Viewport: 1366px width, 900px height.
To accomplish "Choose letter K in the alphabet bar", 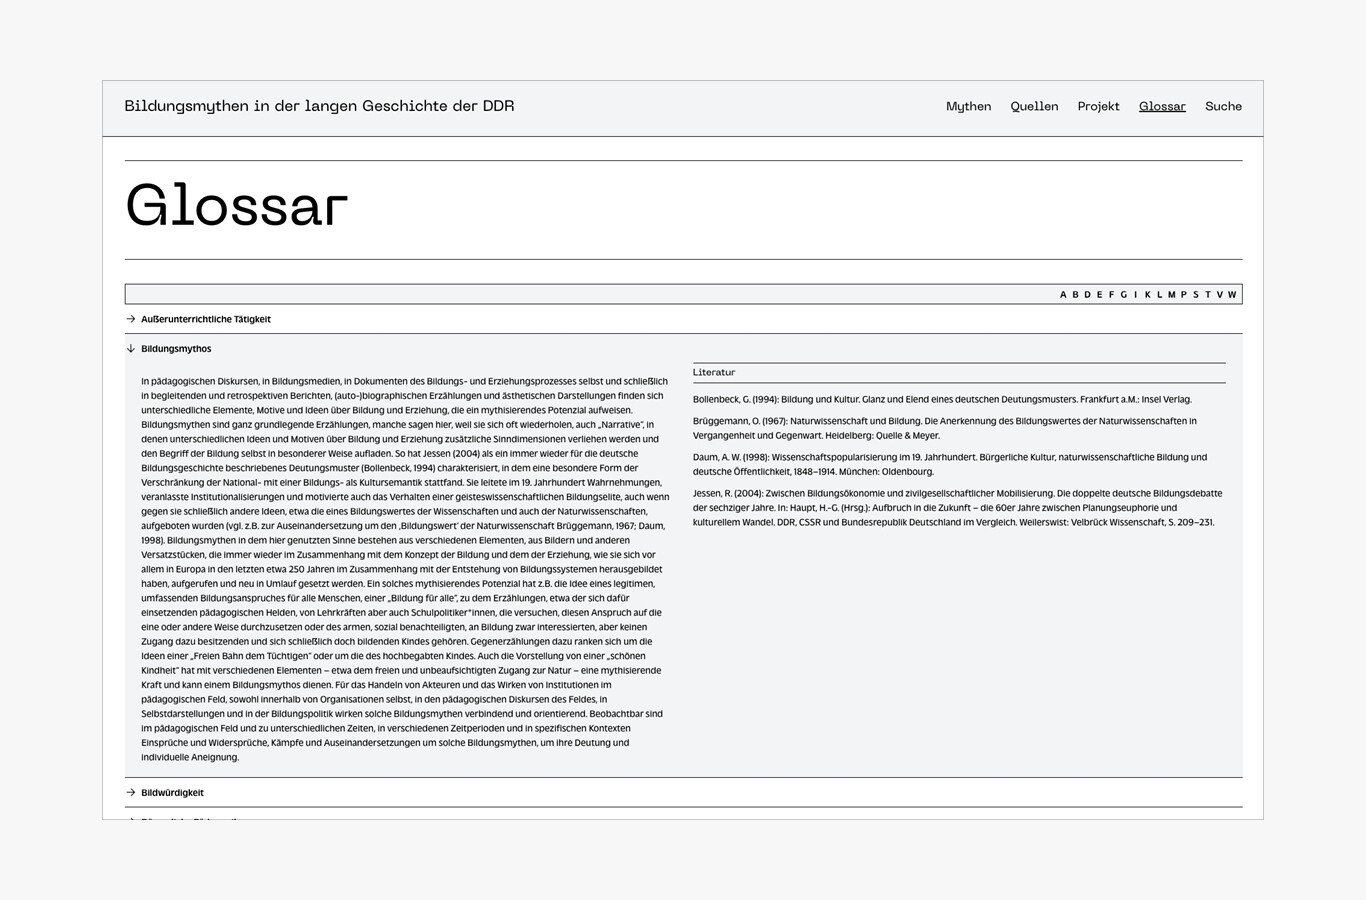I will click(1147, 295).
